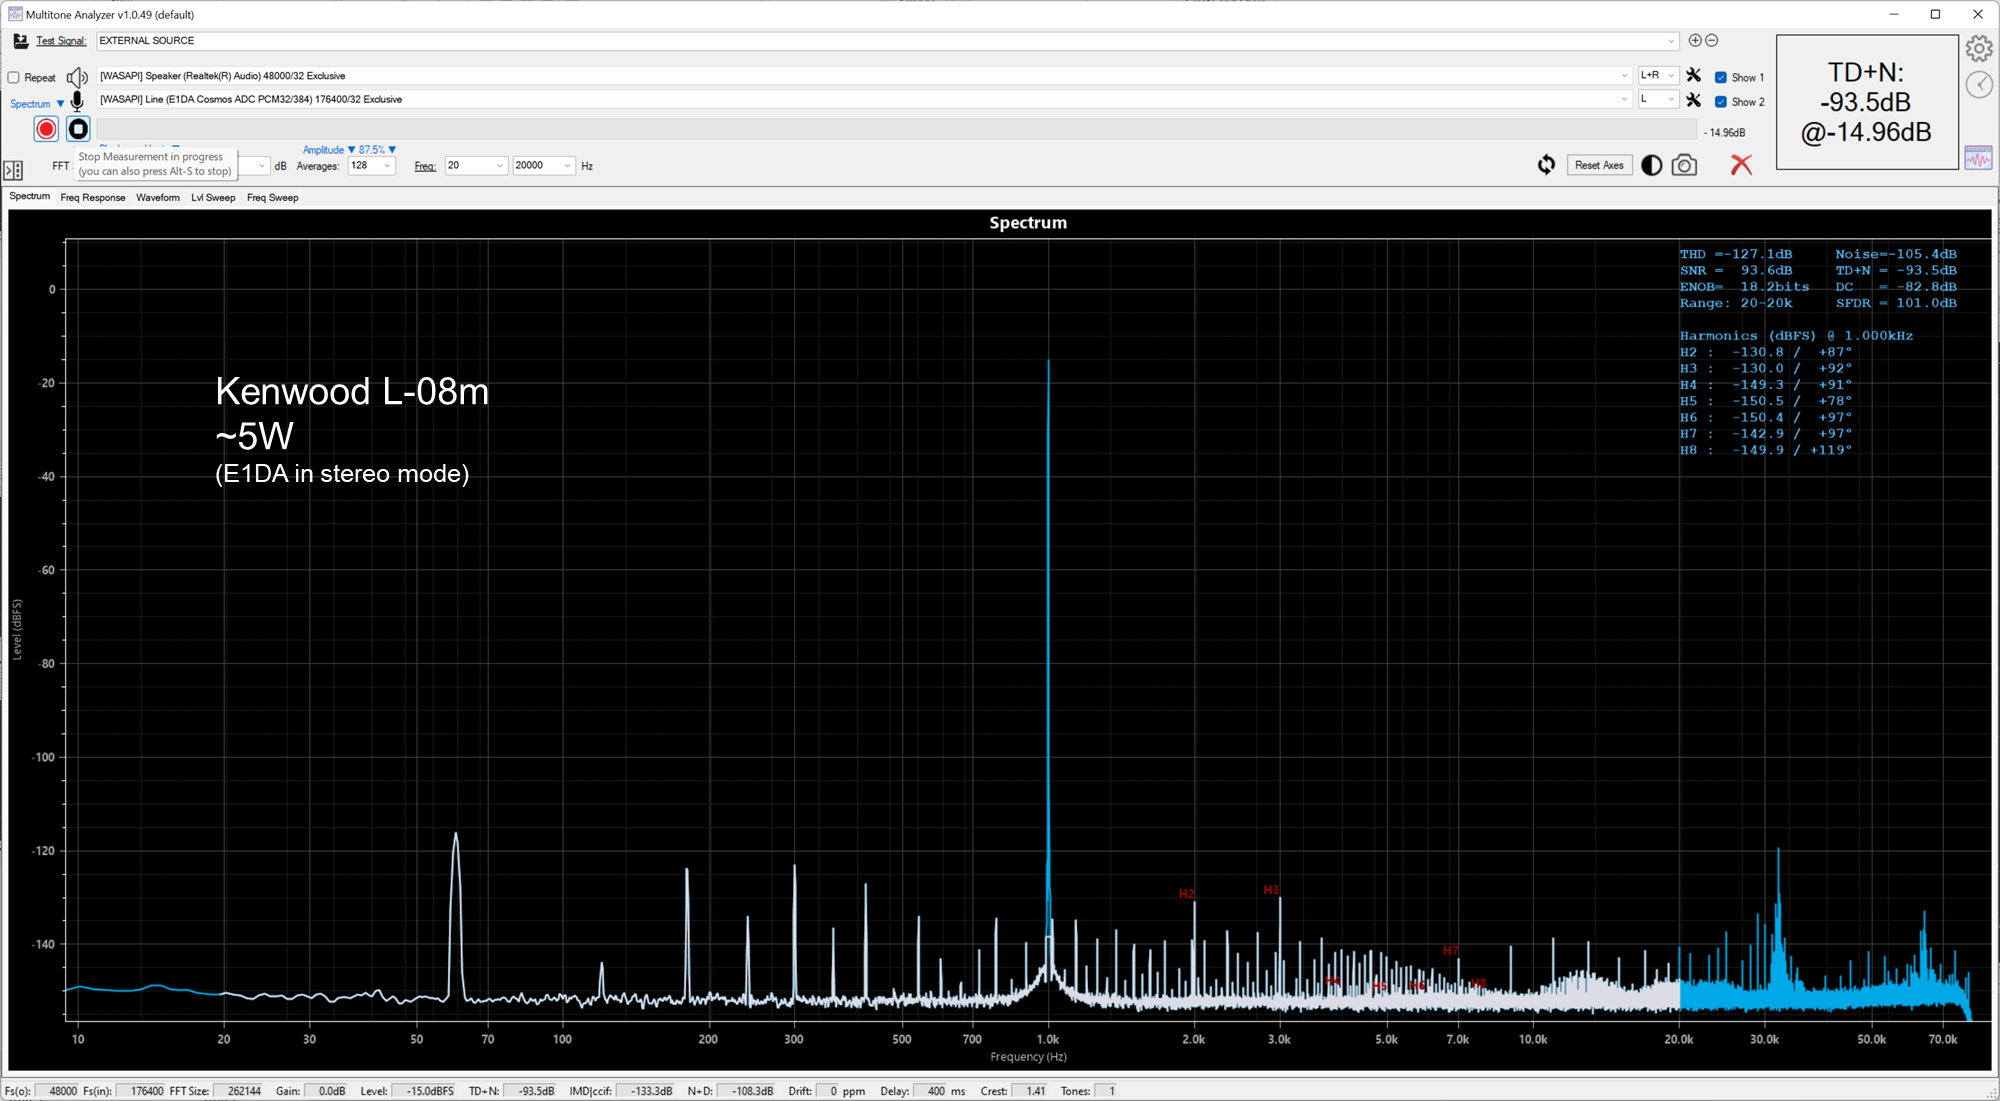The image size is (2000, 1101).
Task: Click the Drift 0 ppm status field
Action: (x=827, y=1091)
